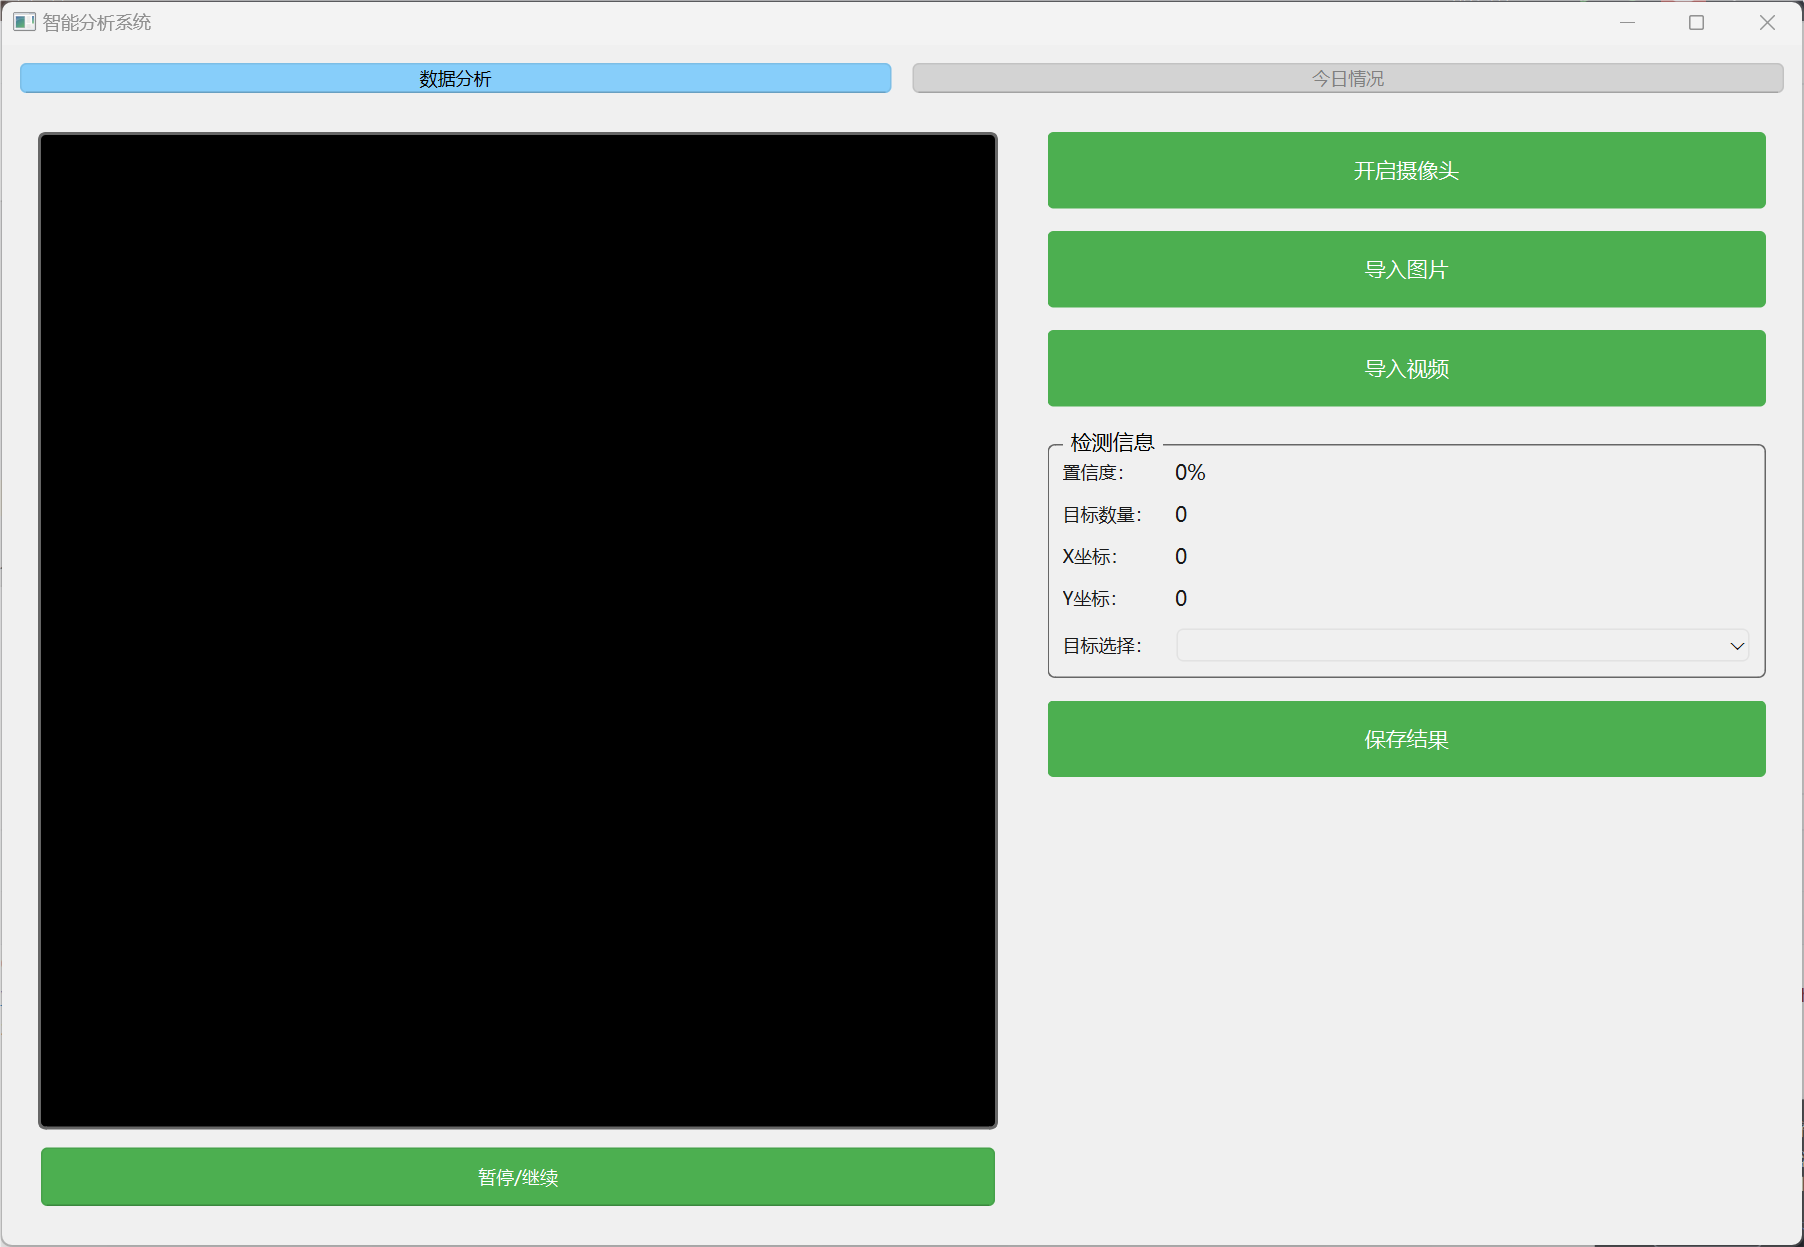Import a picture with 导入图片

1406,269
